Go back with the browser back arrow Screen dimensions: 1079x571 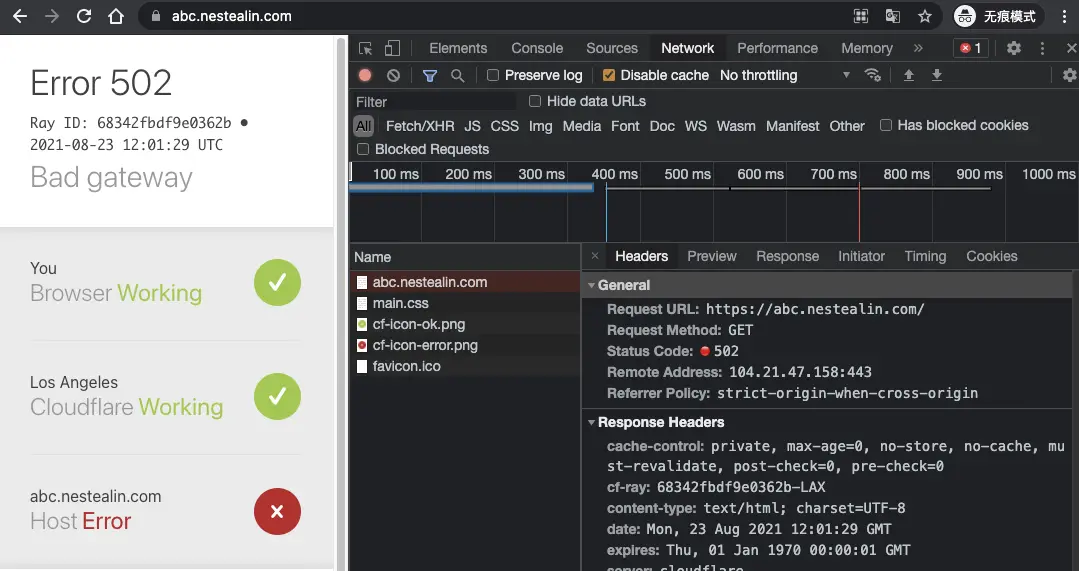coord(20,16)
